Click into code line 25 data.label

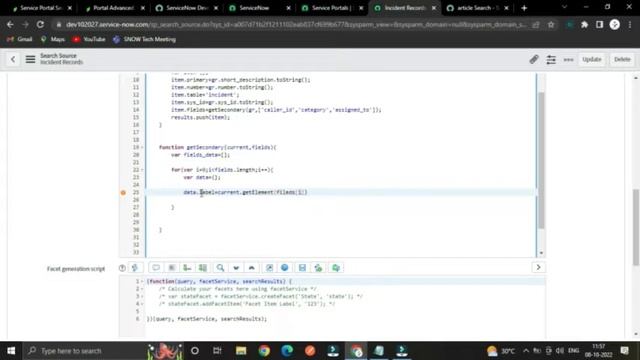point(245,192)
